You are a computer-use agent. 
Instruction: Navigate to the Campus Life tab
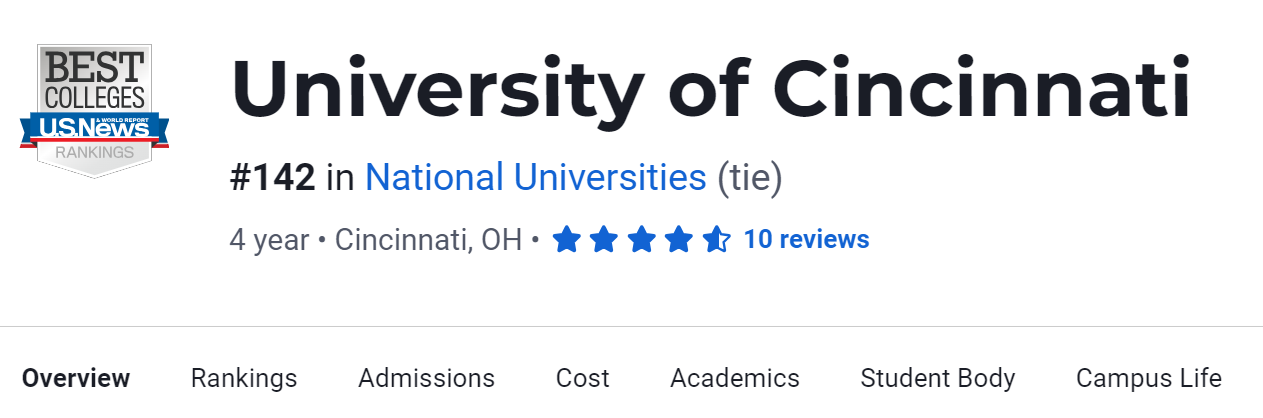(x=1149, y=378)
